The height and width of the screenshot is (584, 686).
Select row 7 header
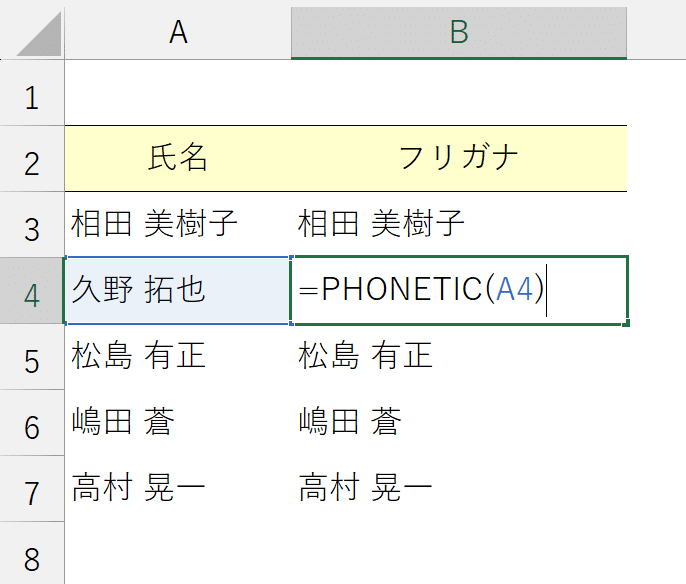tap(32, 489)
